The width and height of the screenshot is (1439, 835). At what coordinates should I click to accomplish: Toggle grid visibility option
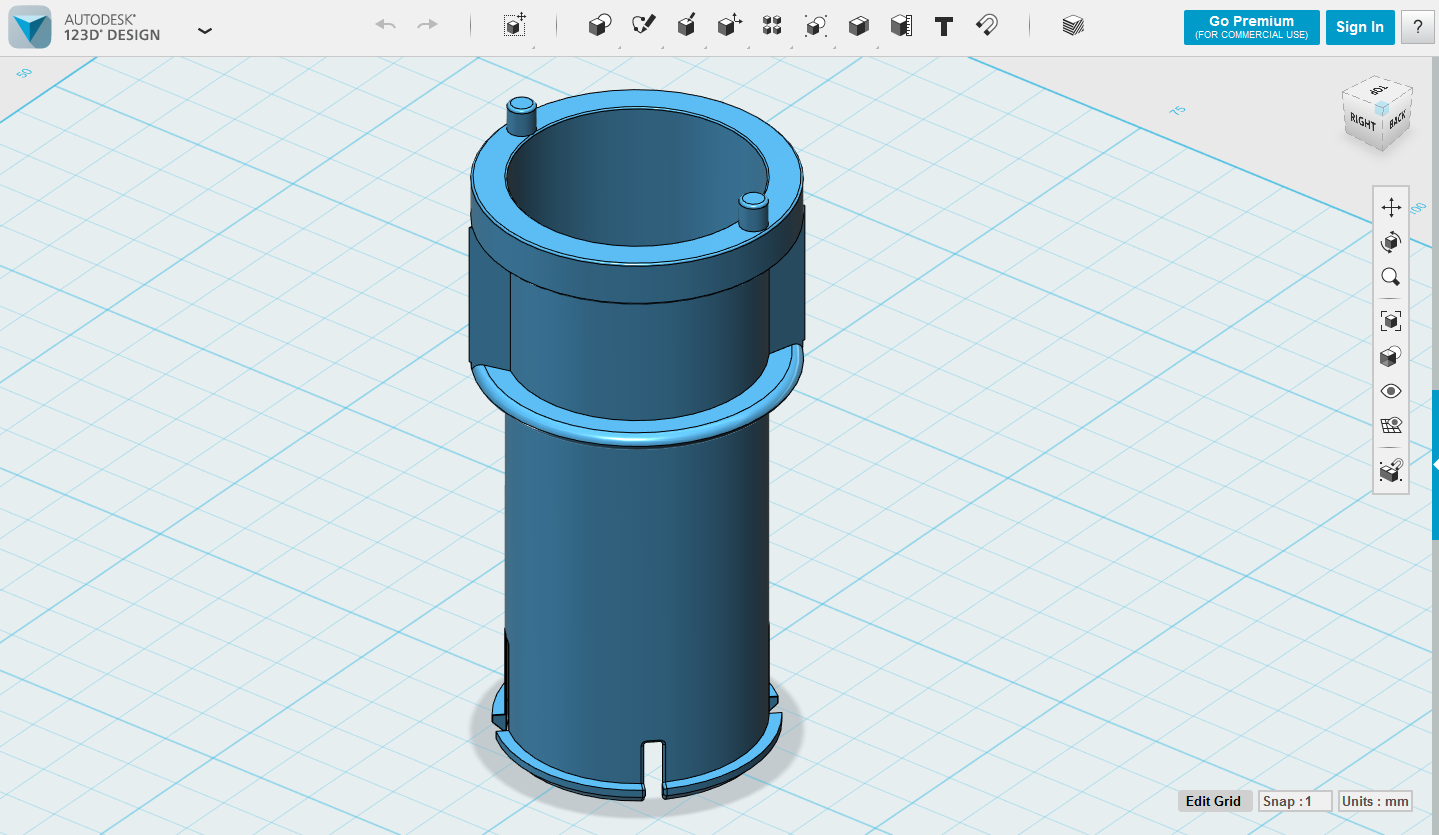tap(1390, 426)
